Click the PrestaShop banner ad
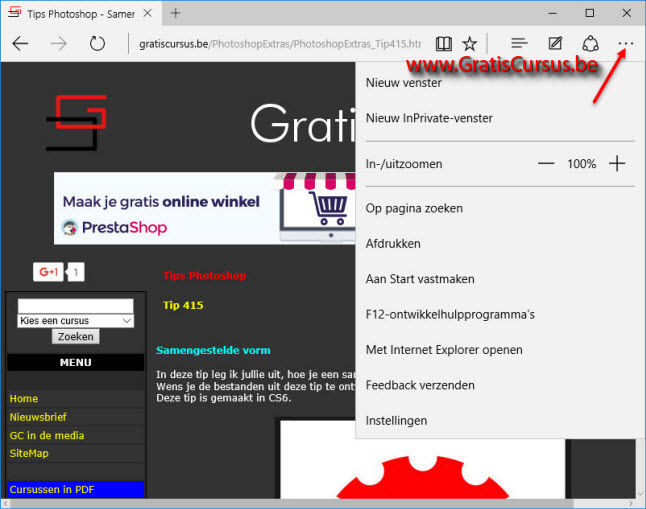646x509 pixels. point(204,209)
